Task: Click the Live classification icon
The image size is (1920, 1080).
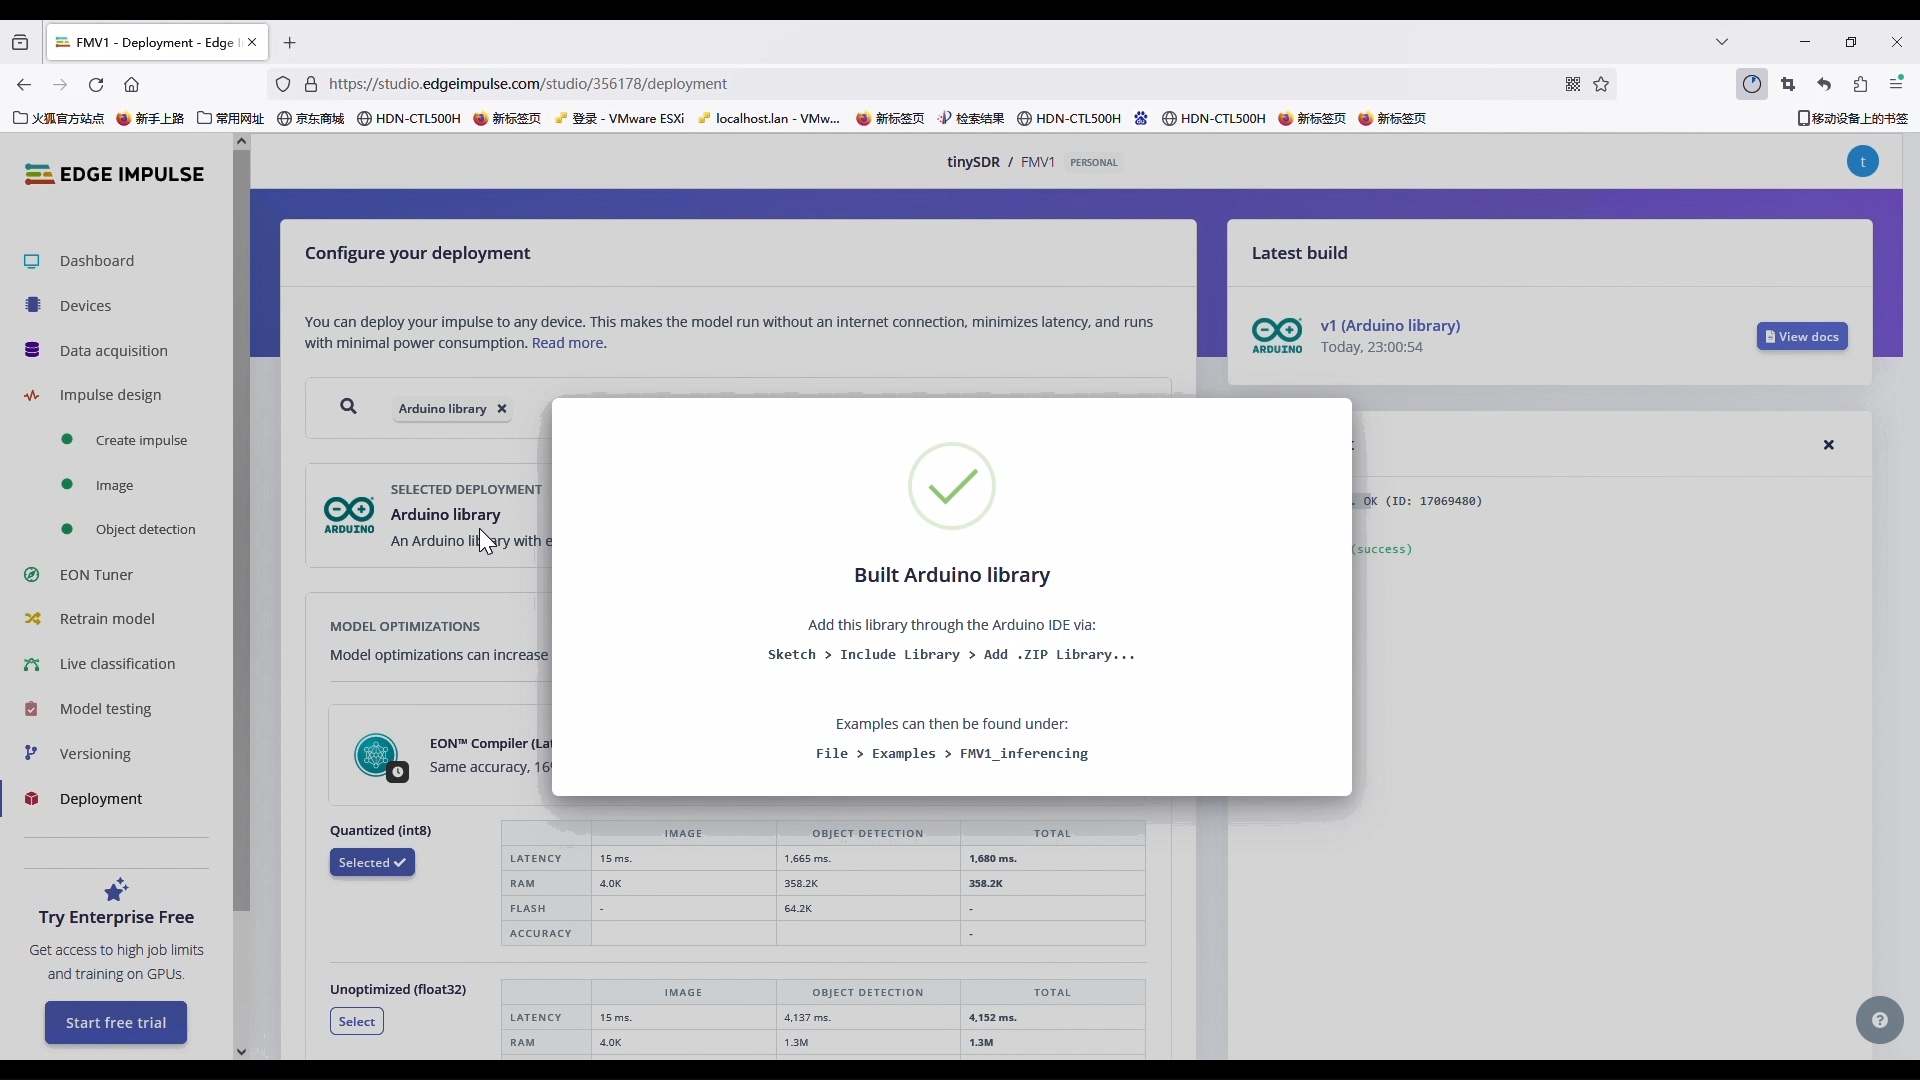Action: [x=32, y=664]
